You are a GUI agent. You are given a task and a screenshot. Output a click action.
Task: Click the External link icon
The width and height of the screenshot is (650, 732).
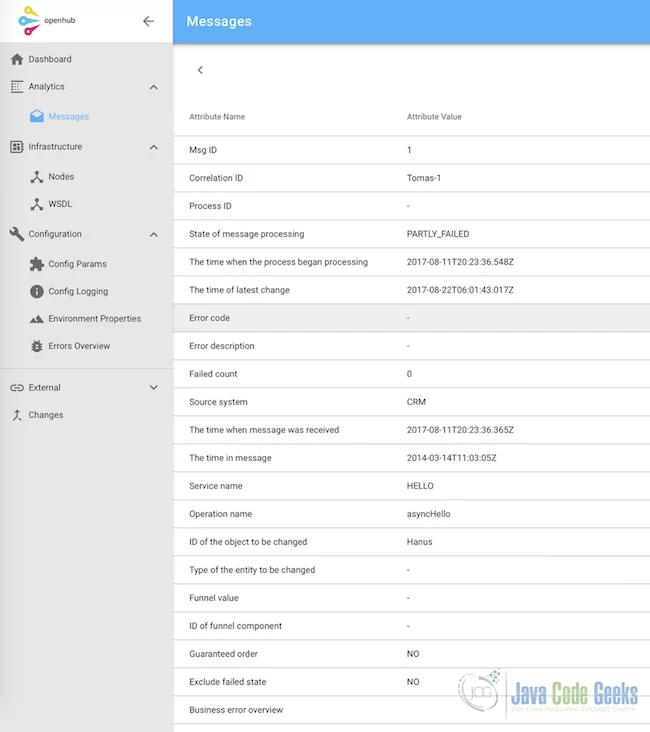click(17, 387)
